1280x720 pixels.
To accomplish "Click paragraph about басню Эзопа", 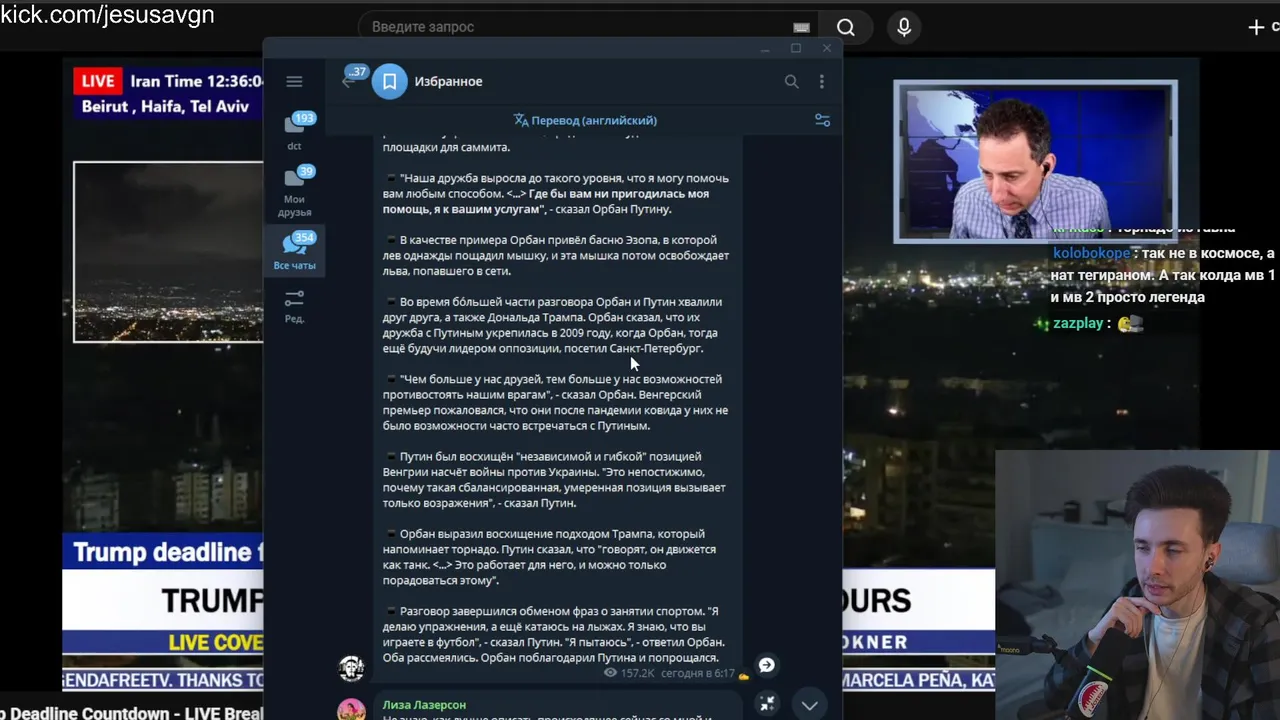I will pyautogui.click(x=557, y=256).
